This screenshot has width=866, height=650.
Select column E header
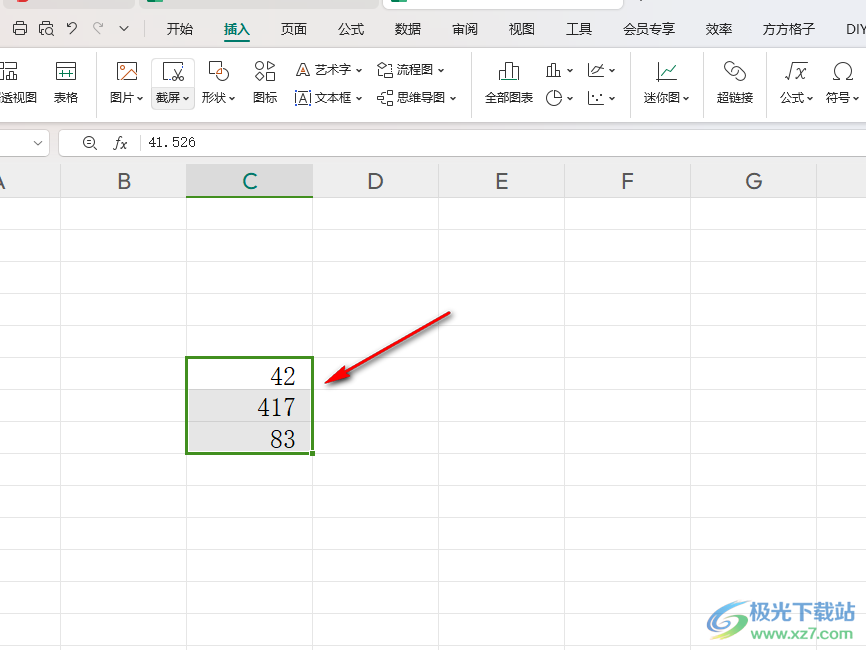[x=501, y=181]
